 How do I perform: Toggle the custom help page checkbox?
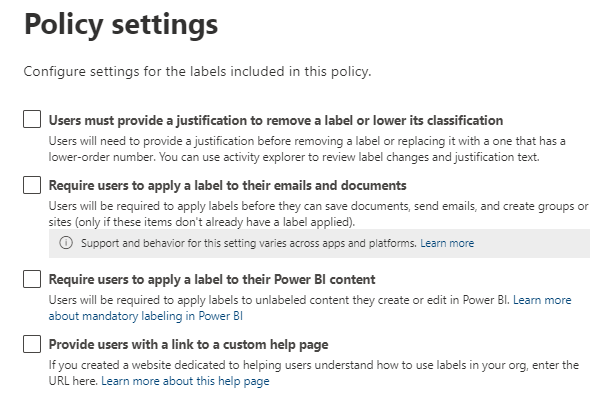coord(31,345)
